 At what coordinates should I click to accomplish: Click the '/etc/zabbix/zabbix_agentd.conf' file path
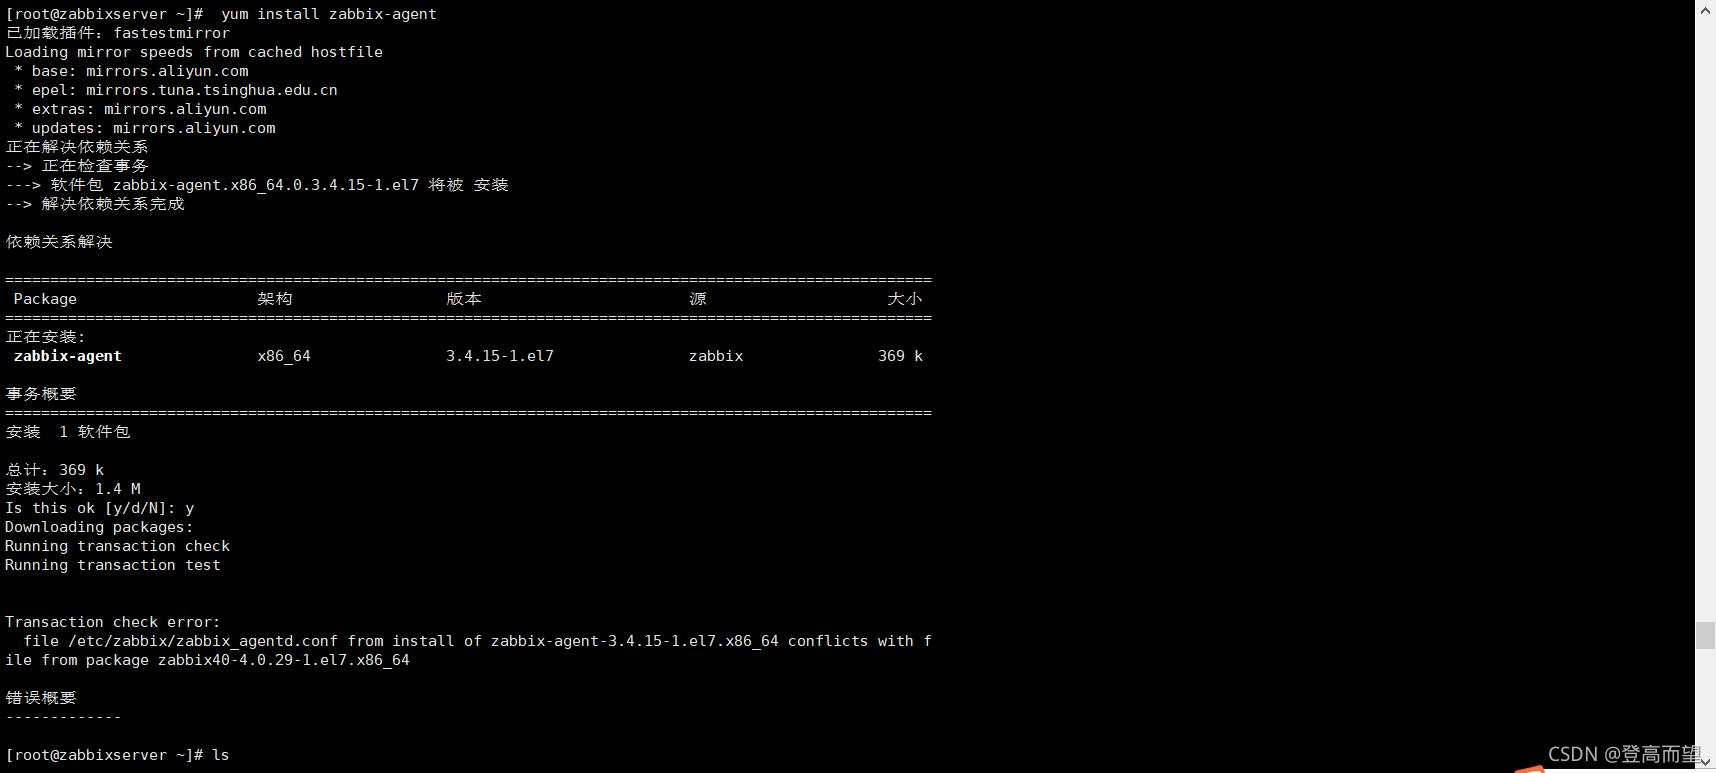click(203, 641)
